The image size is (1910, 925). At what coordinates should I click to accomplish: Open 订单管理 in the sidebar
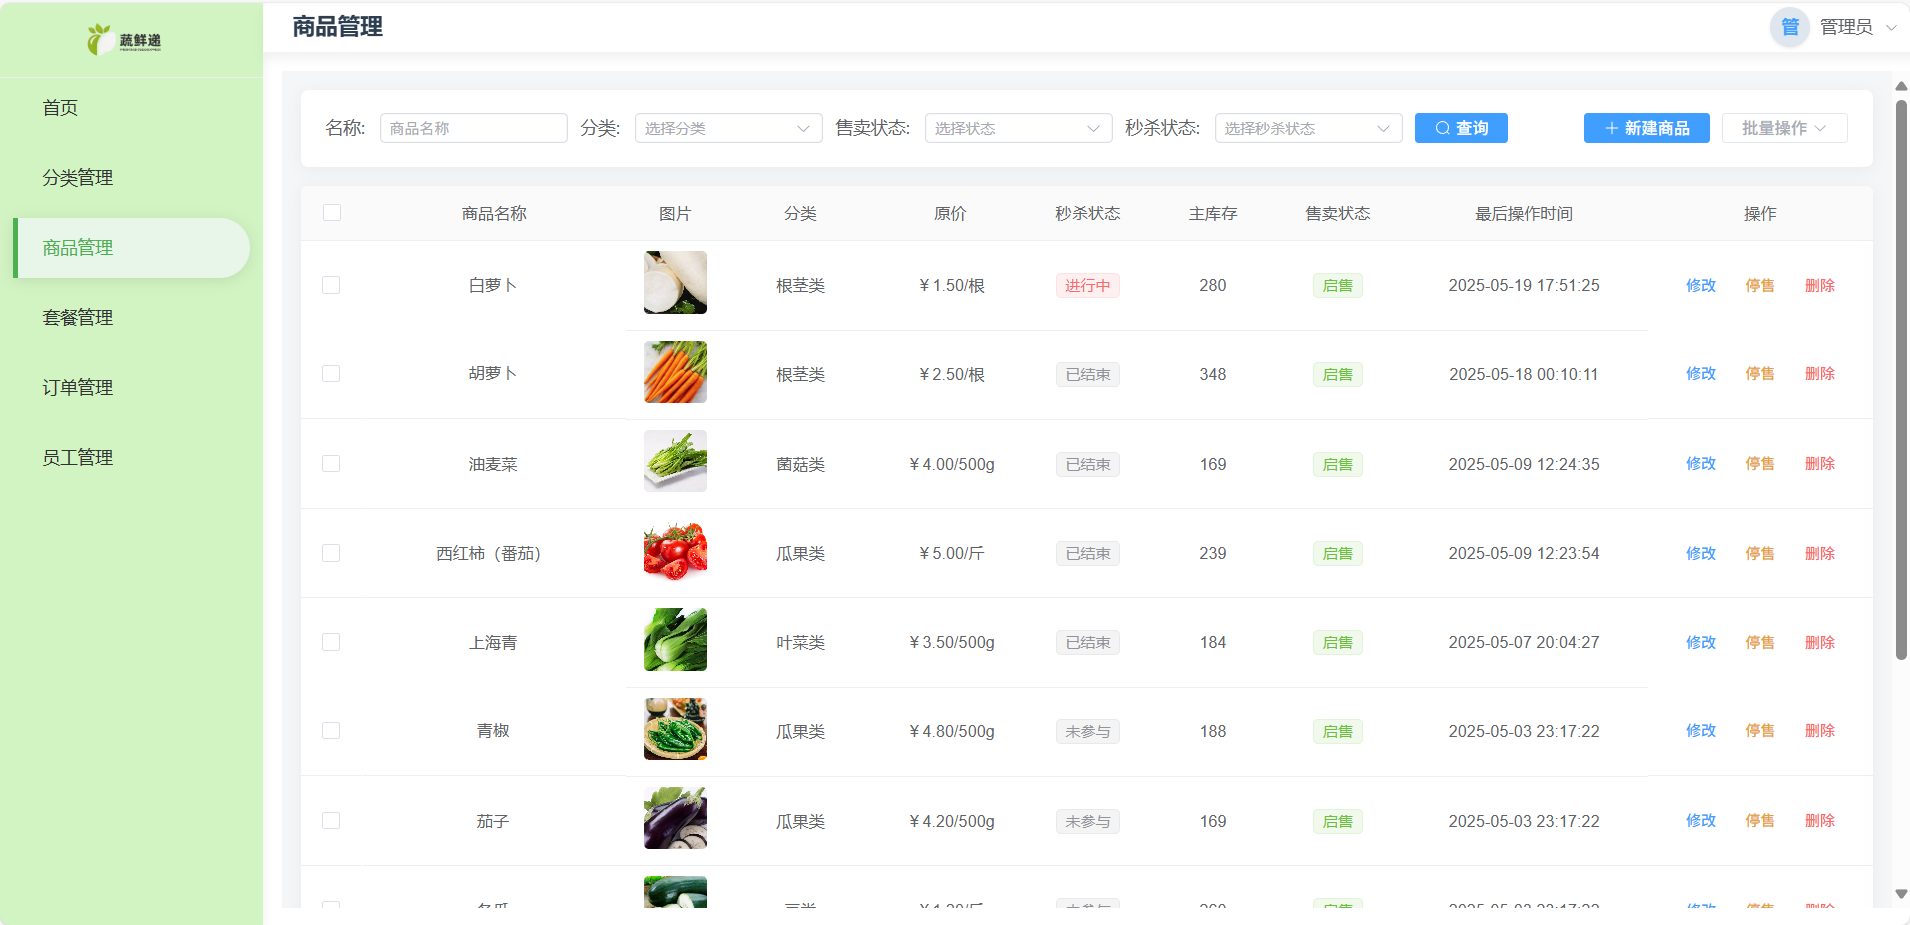point(76,387)
